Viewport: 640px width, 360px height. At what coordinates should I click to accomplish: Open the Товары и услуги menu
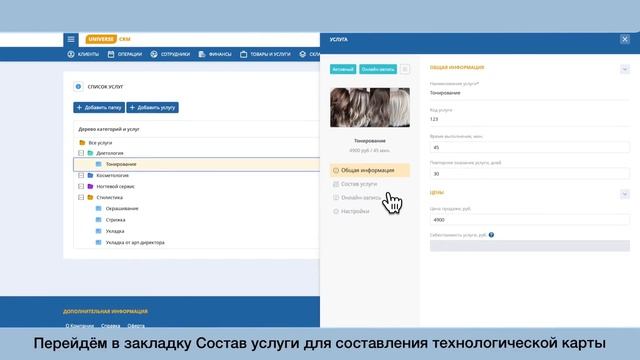click(265, 54)
